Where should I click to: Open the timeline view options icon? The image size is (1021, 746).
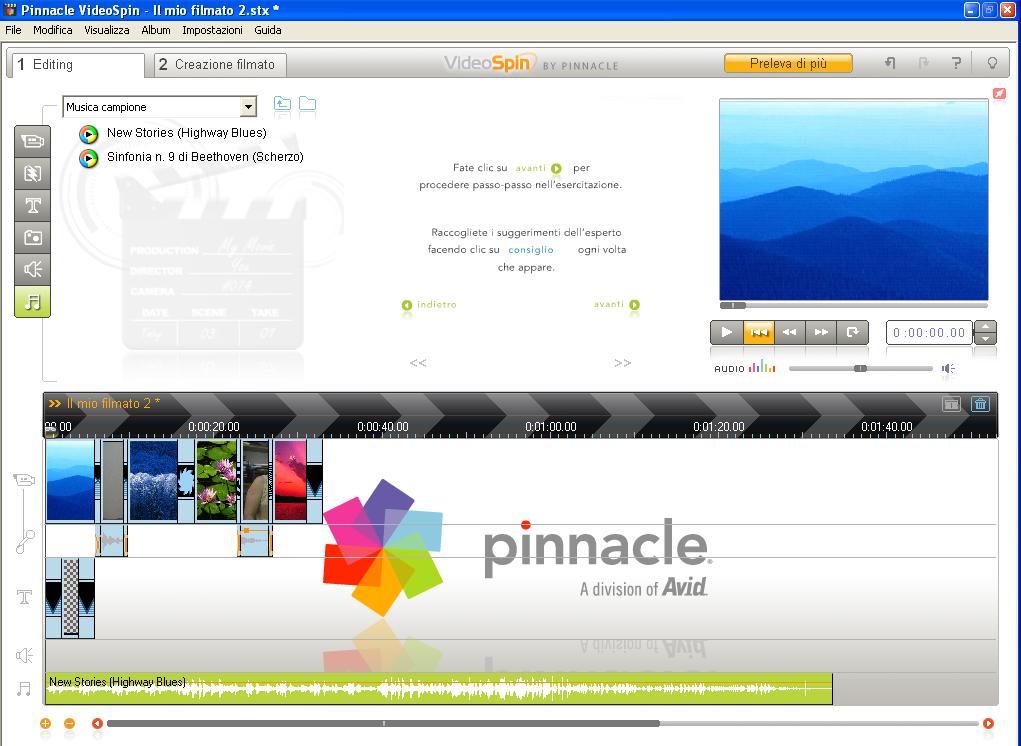click(951, 404)
